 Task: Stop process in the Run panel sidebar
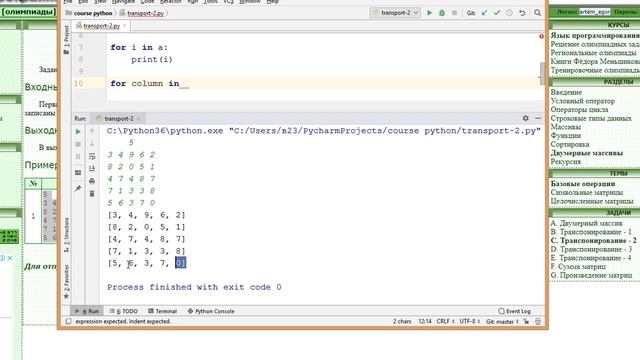click(x=78, y=144)
